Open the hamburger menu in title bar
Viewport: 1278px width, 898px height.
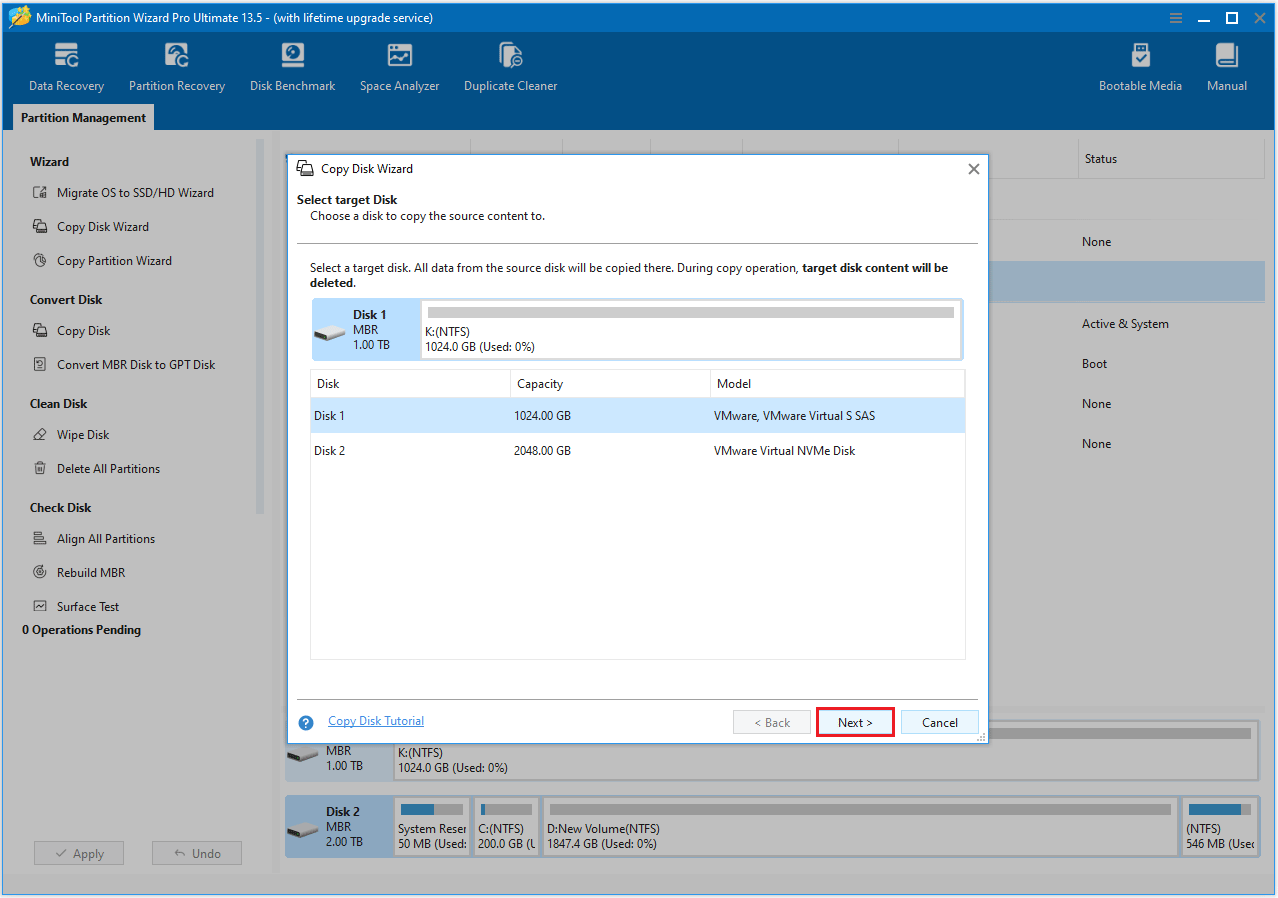(1175, 17)
